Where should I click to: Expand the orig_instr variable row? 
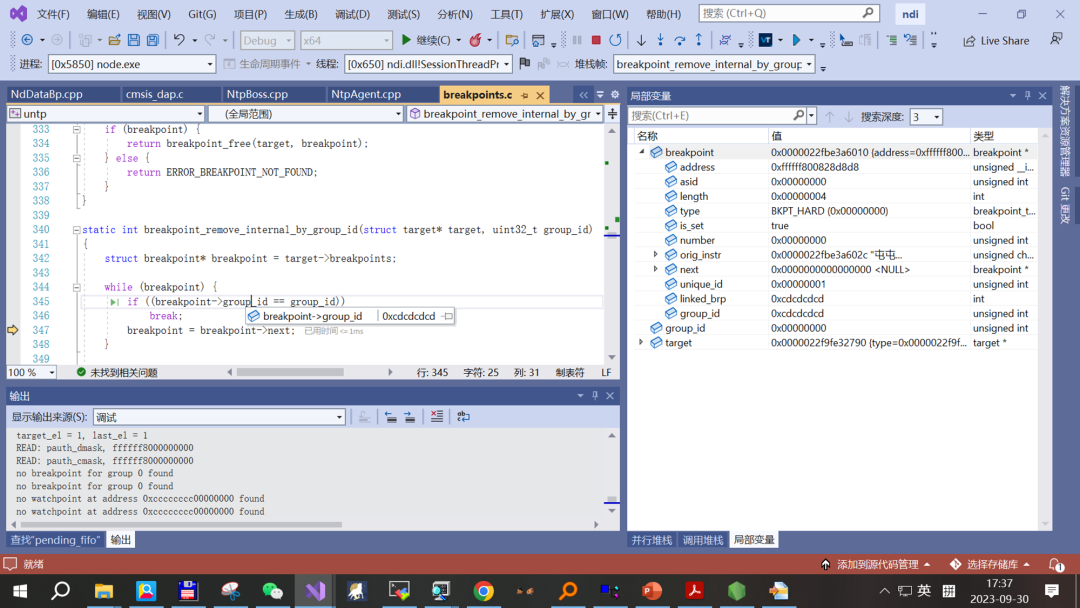(x=656, y=255)
